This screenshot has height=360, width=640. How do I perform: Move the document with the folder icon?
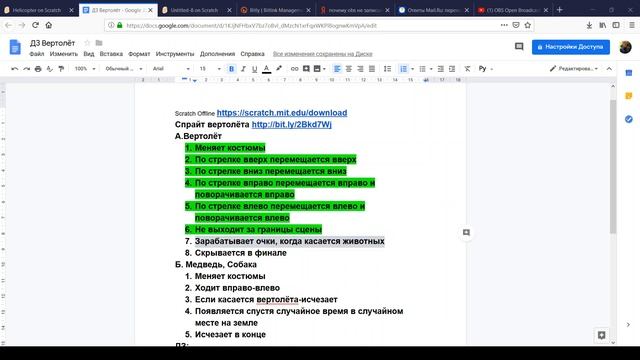coord(99,43)
